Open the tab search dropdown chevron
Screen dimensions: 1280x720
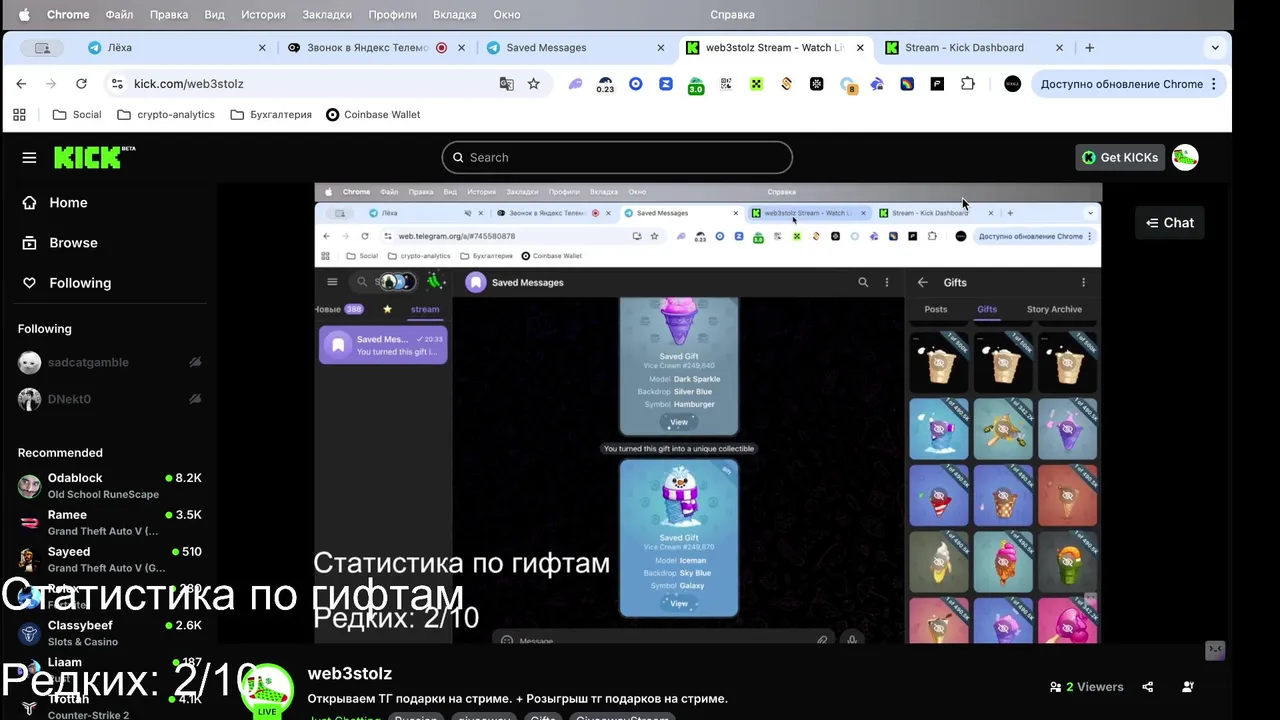[x=1215, y=47]
